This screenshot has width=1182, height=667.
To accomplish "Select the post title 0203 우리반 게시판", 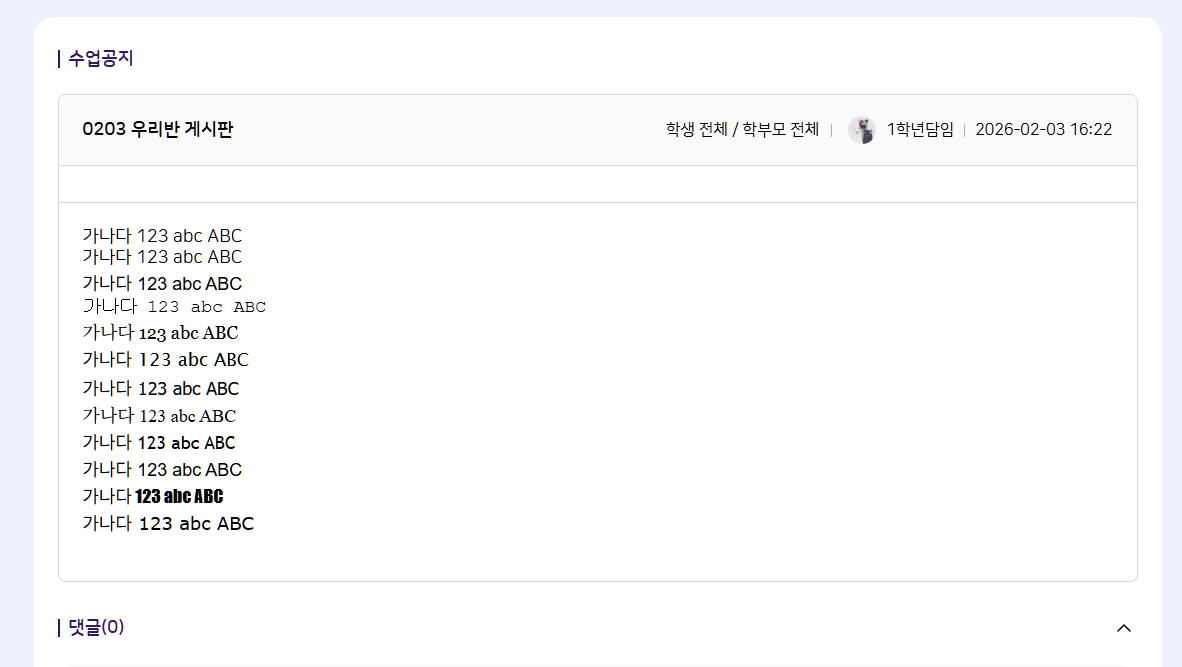I will 158,129.
